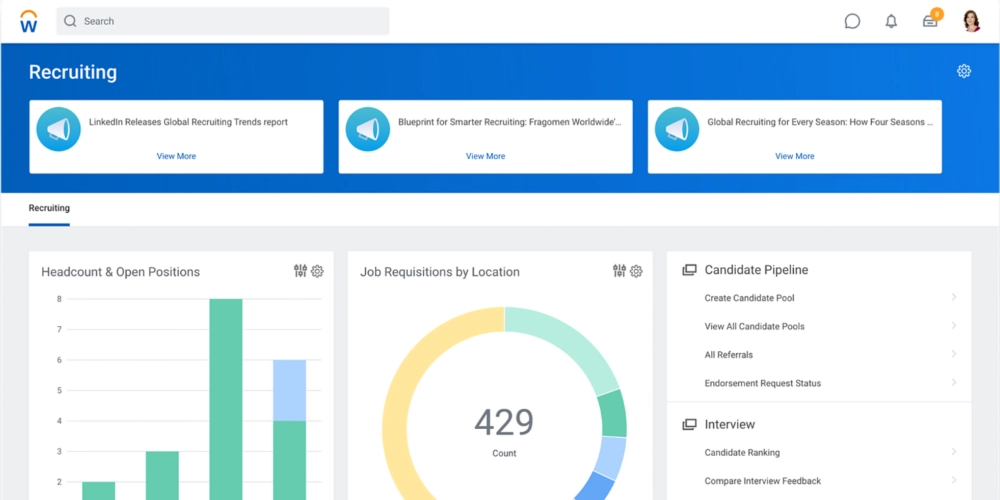Click megaphone icon of LinkedIn announcement

click(x=59, y=129)
